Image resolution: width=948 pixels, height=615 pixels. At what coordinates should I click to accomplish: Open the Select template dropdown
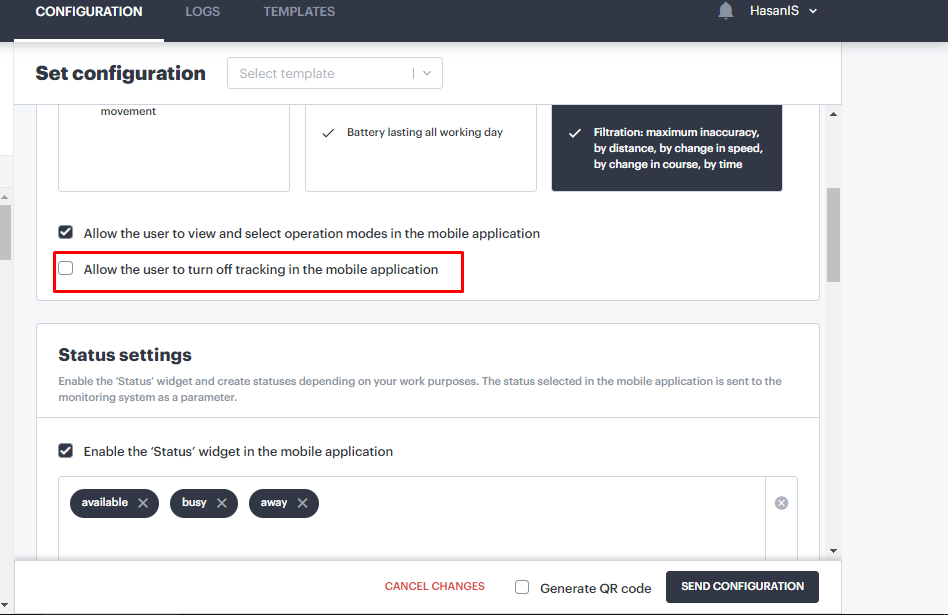tap(334, 73)
